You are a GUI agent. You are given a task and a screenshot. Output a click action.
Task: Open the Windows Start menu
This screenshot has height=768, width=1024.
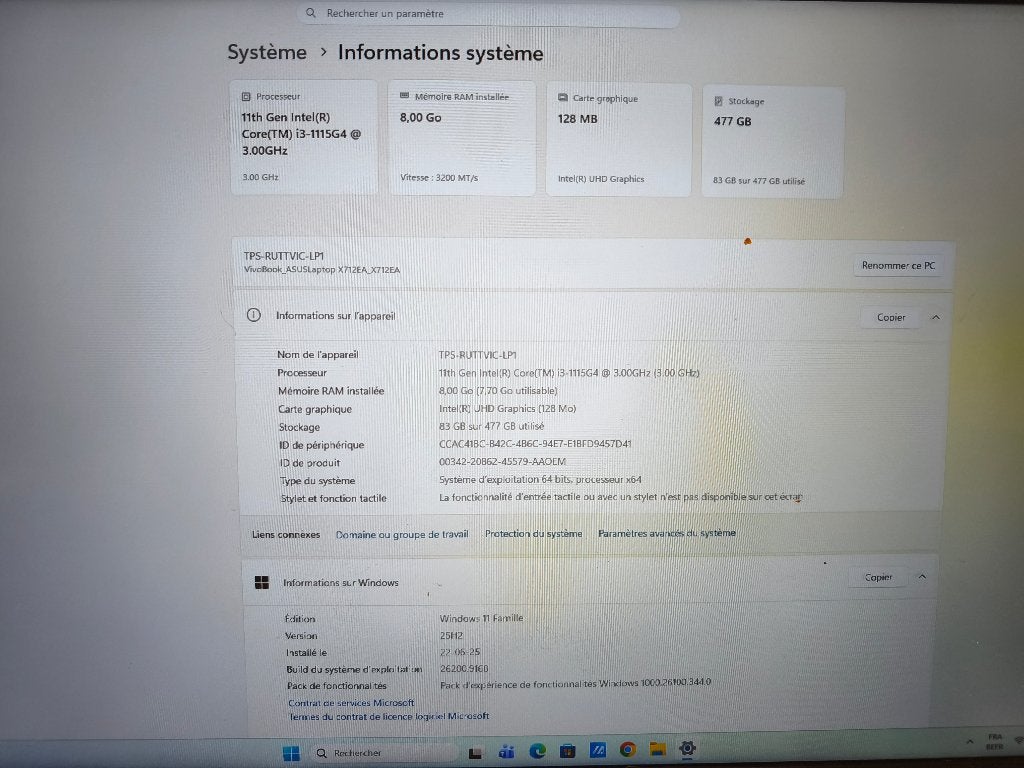point(291,753)
